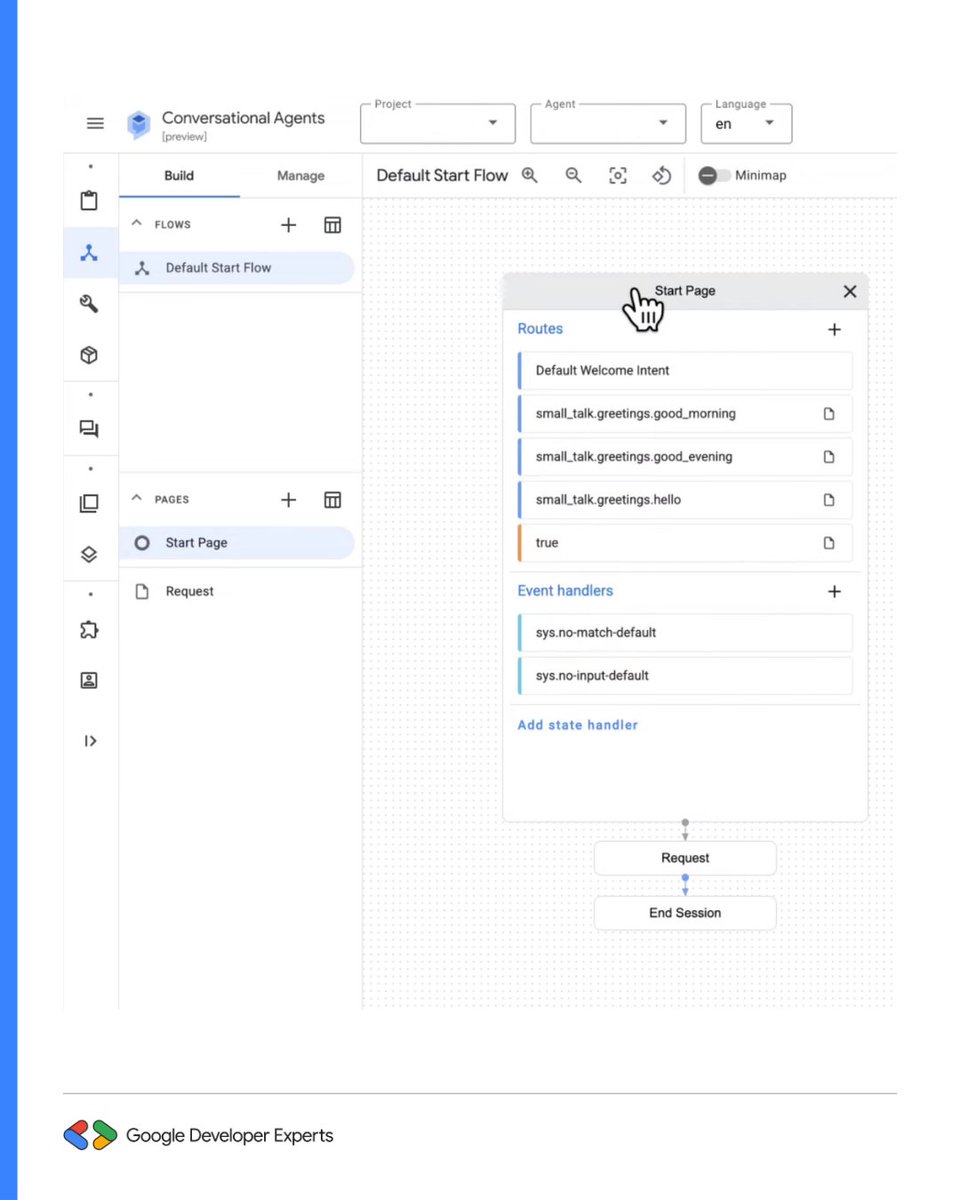
Task: Open the small_talk.greetings.good_evening route
Action: 685,457
